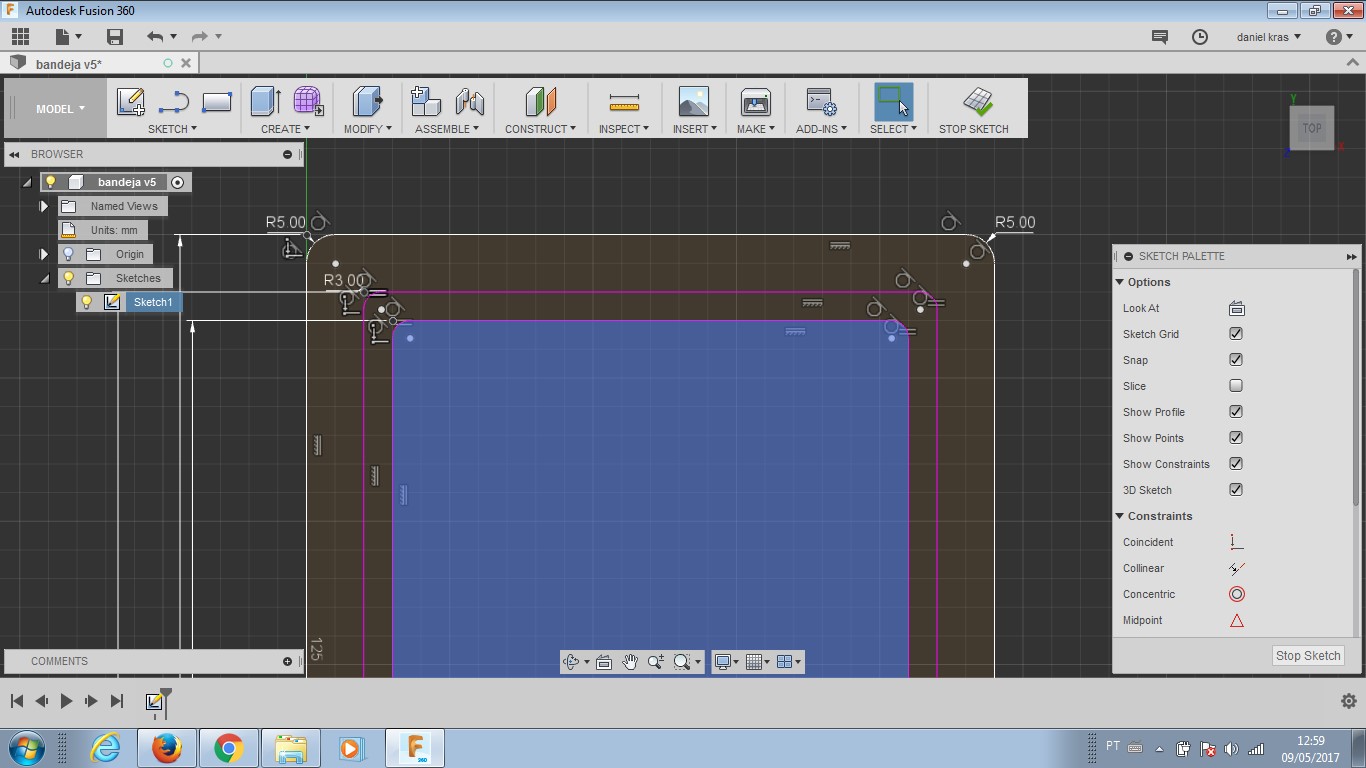Expand the Origin folder
Screen dimensions: 1366x768
(44, 254)
